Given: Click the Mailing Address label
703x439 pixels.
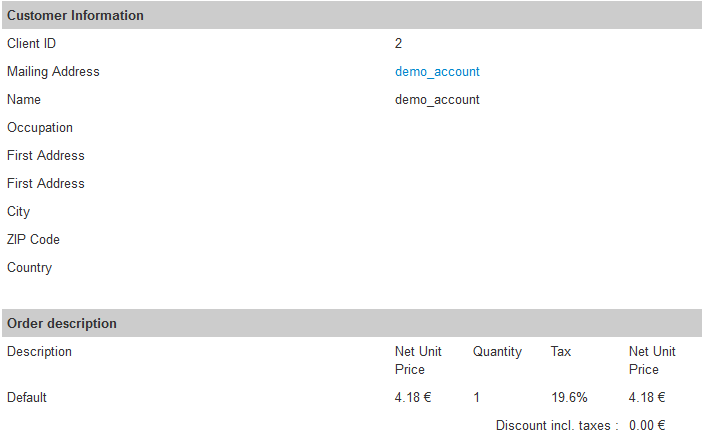Looking at the screenshot, I should [53, 72].
